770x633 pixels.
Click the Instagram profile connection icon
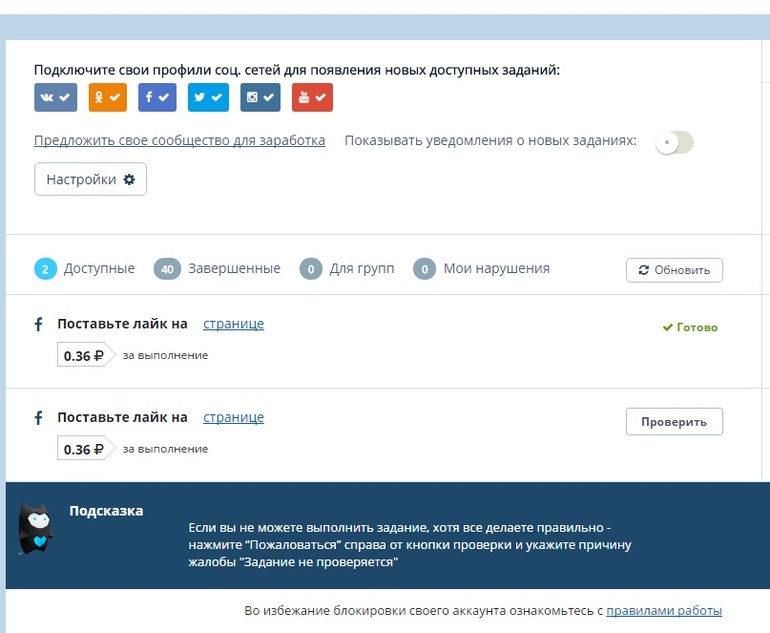pyautogui.click(x=260, y=97)
